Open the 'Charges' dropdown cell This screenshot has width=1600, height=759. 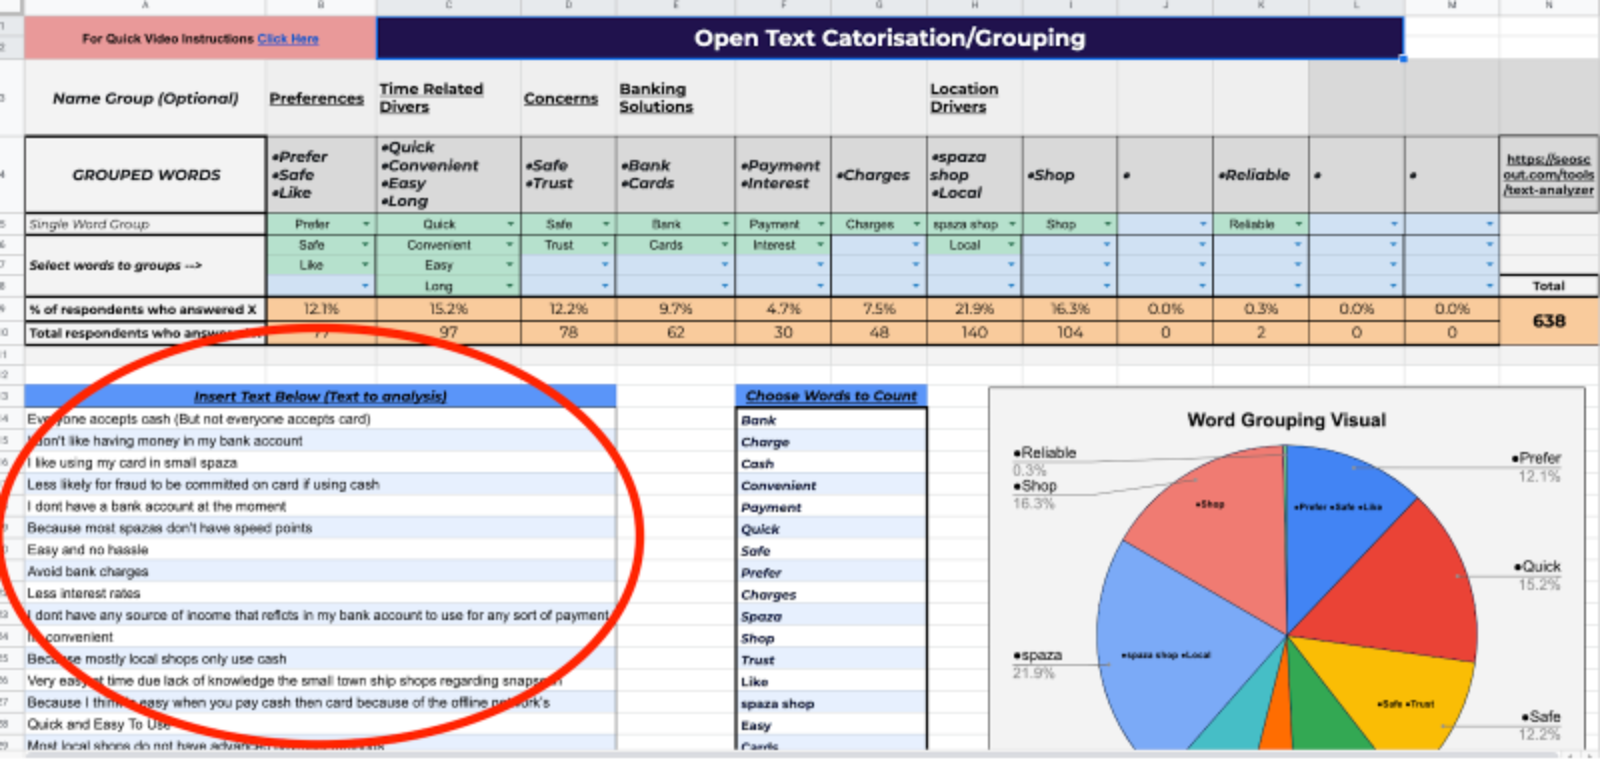[879, 224]
